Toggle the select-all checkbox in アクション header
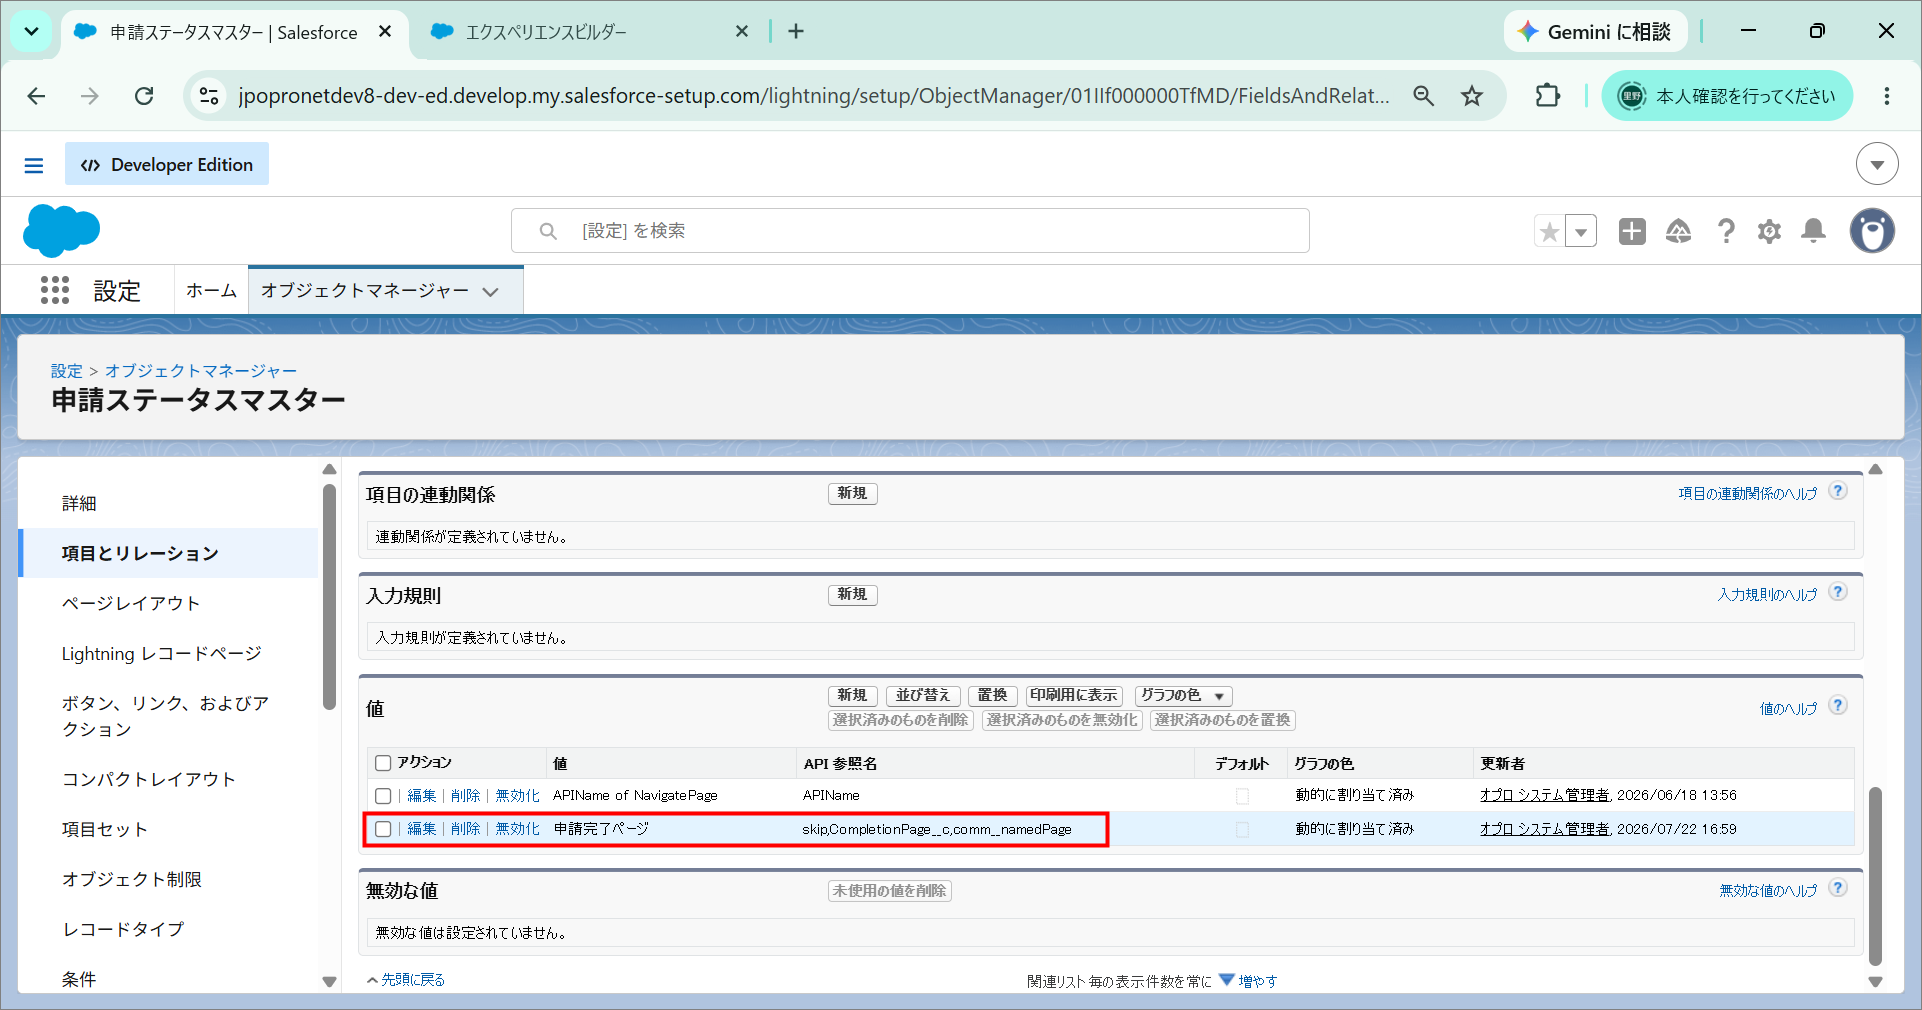The width and height of the screenshot is (1922, 1010). tap(383, 763)
